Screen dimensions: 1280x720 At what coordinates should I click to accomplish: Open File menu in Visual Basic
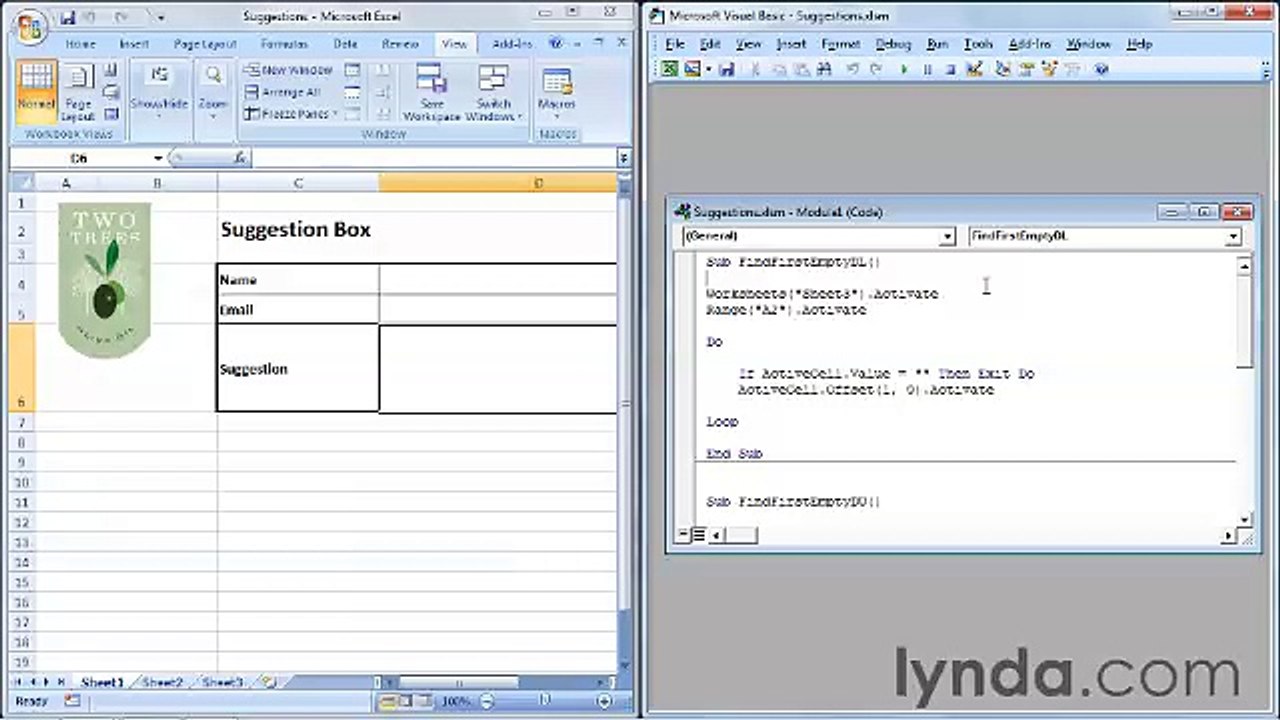click(675, 44)
